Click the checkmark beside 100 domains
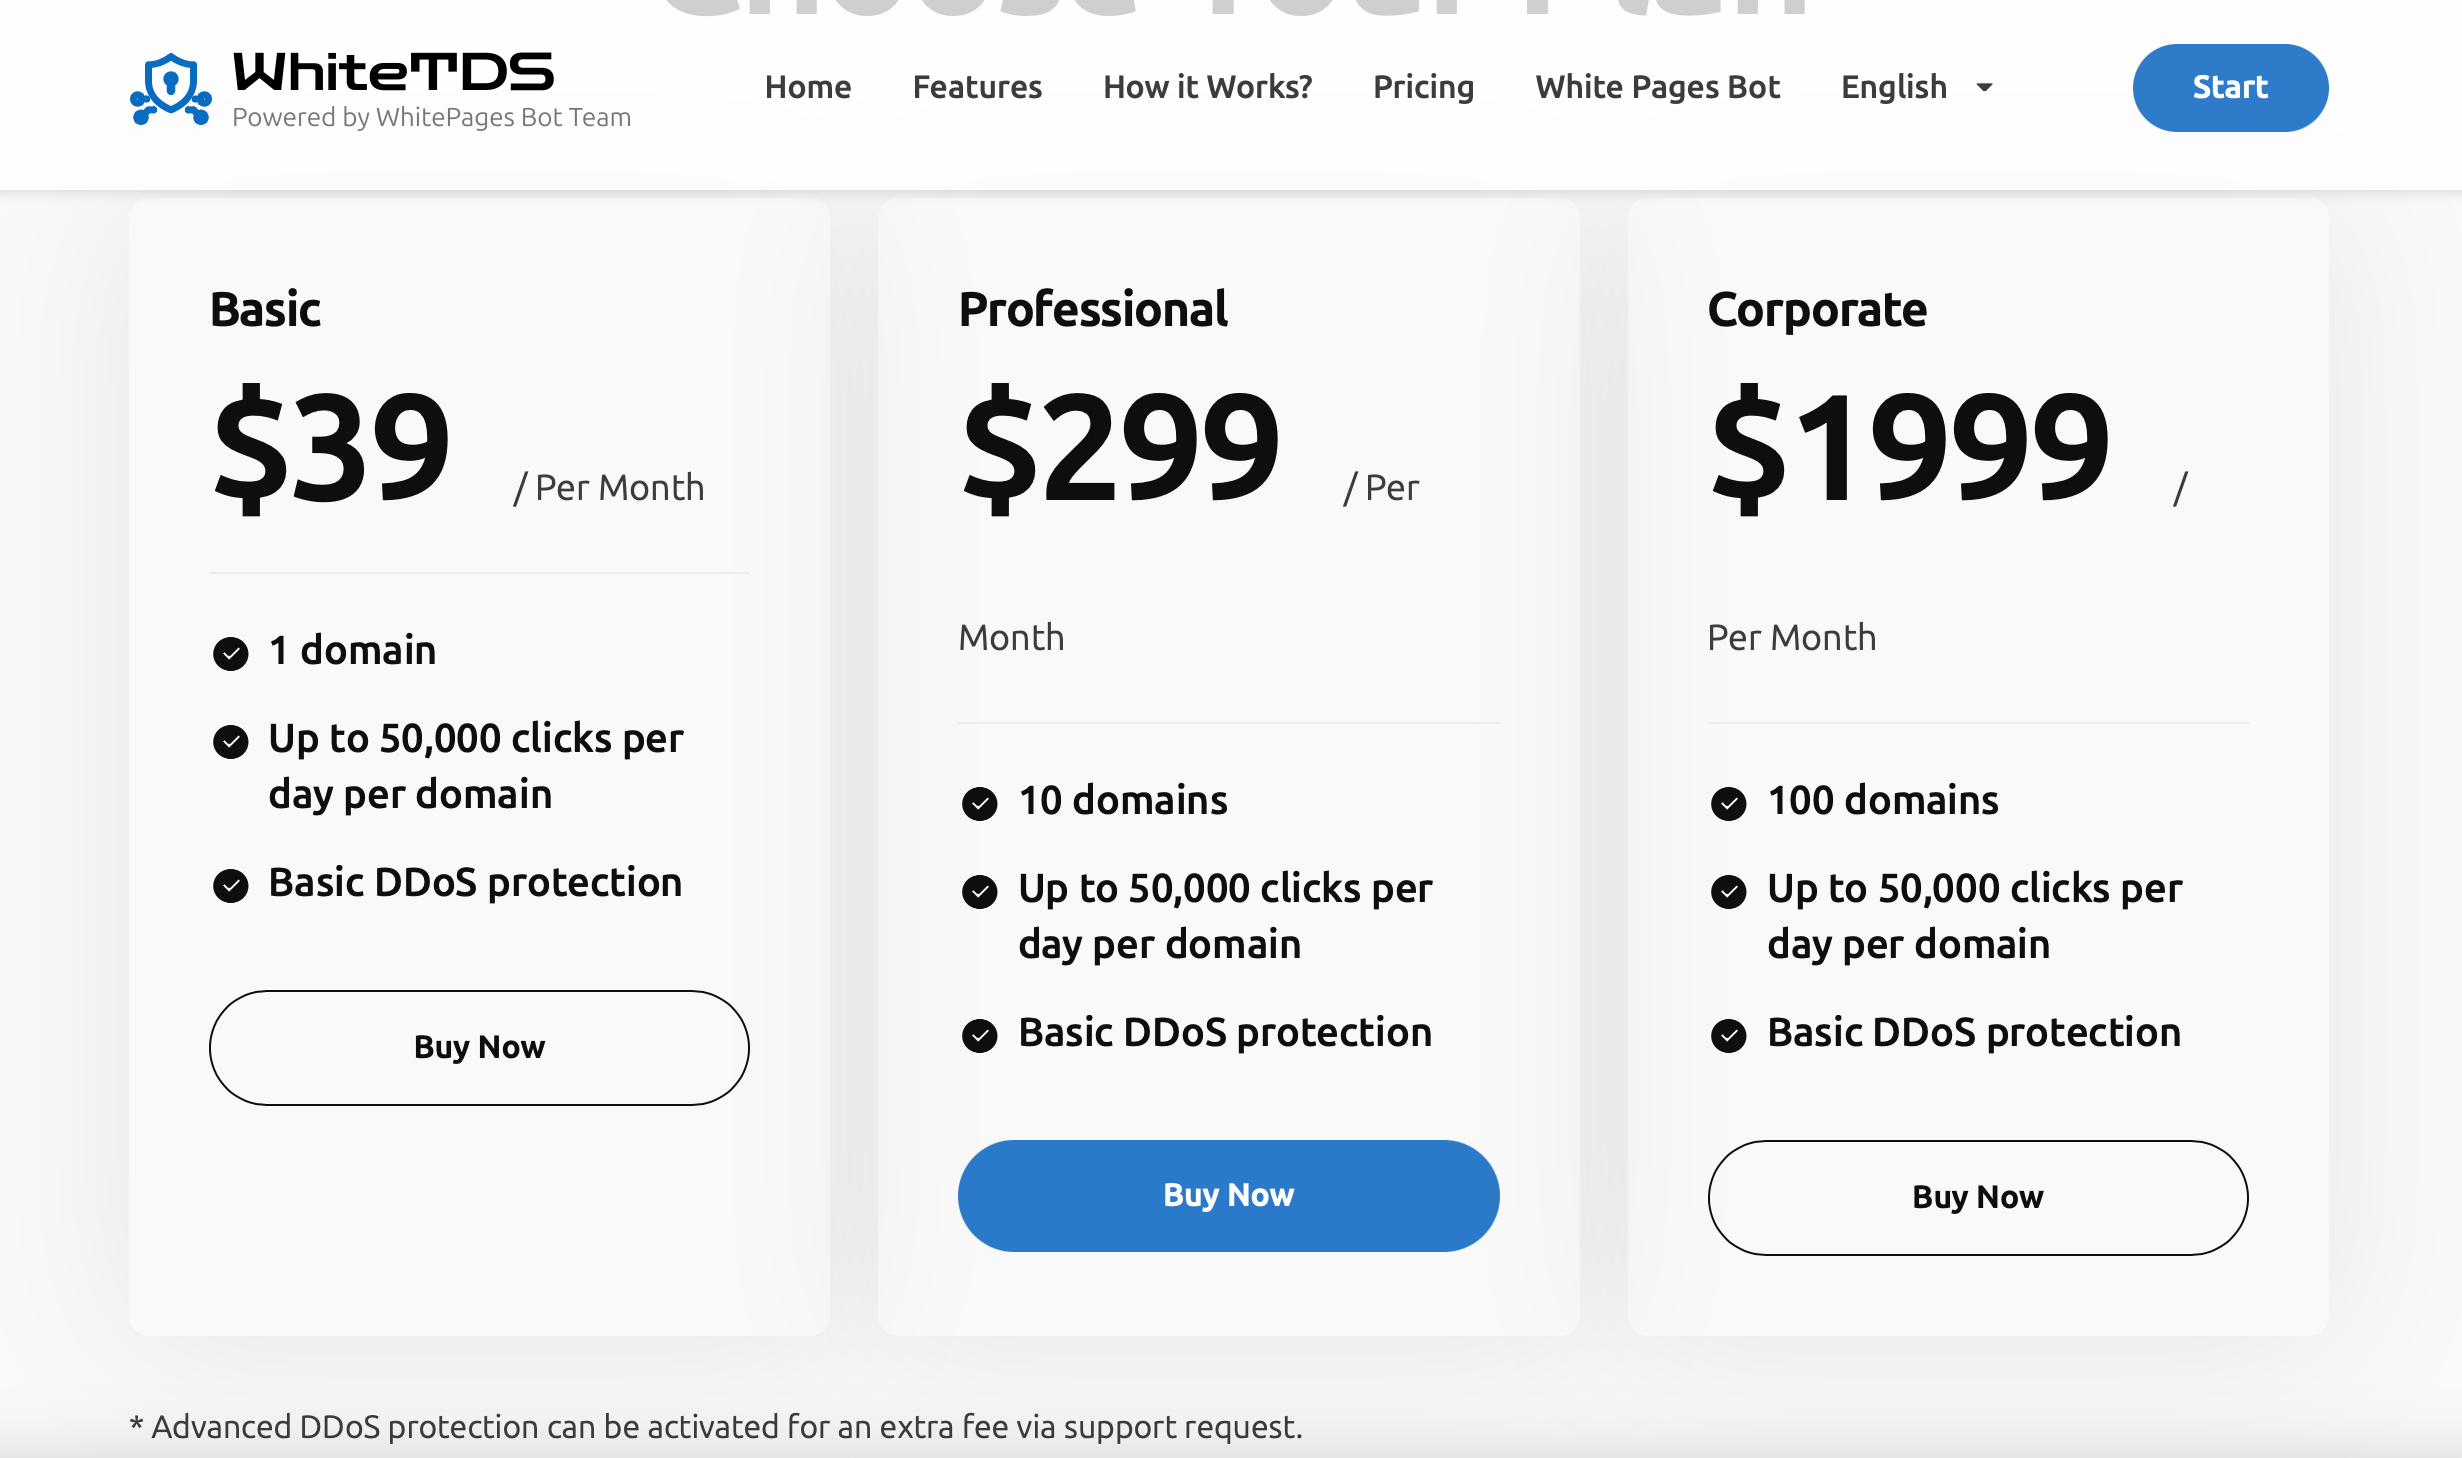Viewport: 2462px width, 1458px height. point(1729,803)
